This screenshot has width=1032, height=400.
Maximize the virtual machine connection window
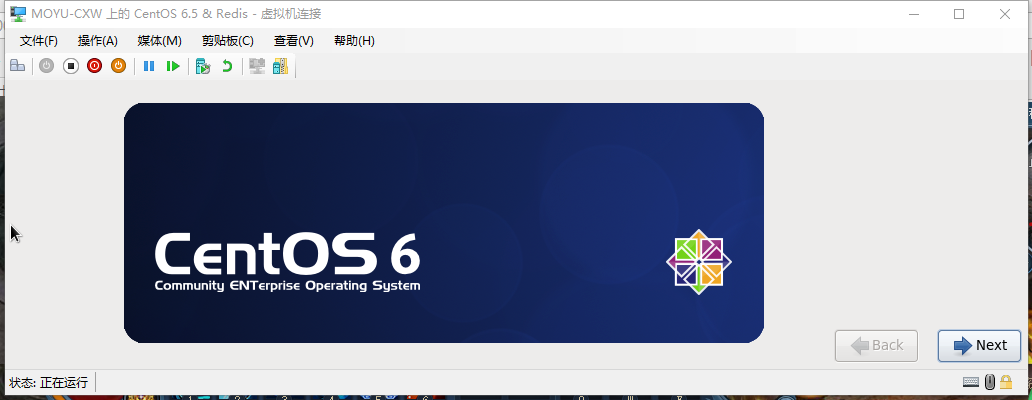(x=959, y=14)
